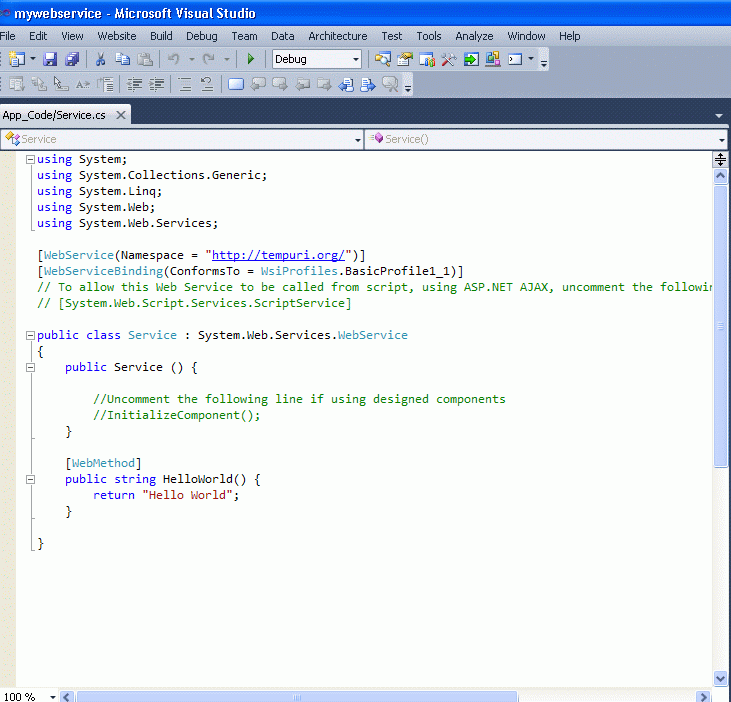
Task: Click the vertical scrollbar down arrow
Action: (x=720, y=677)
